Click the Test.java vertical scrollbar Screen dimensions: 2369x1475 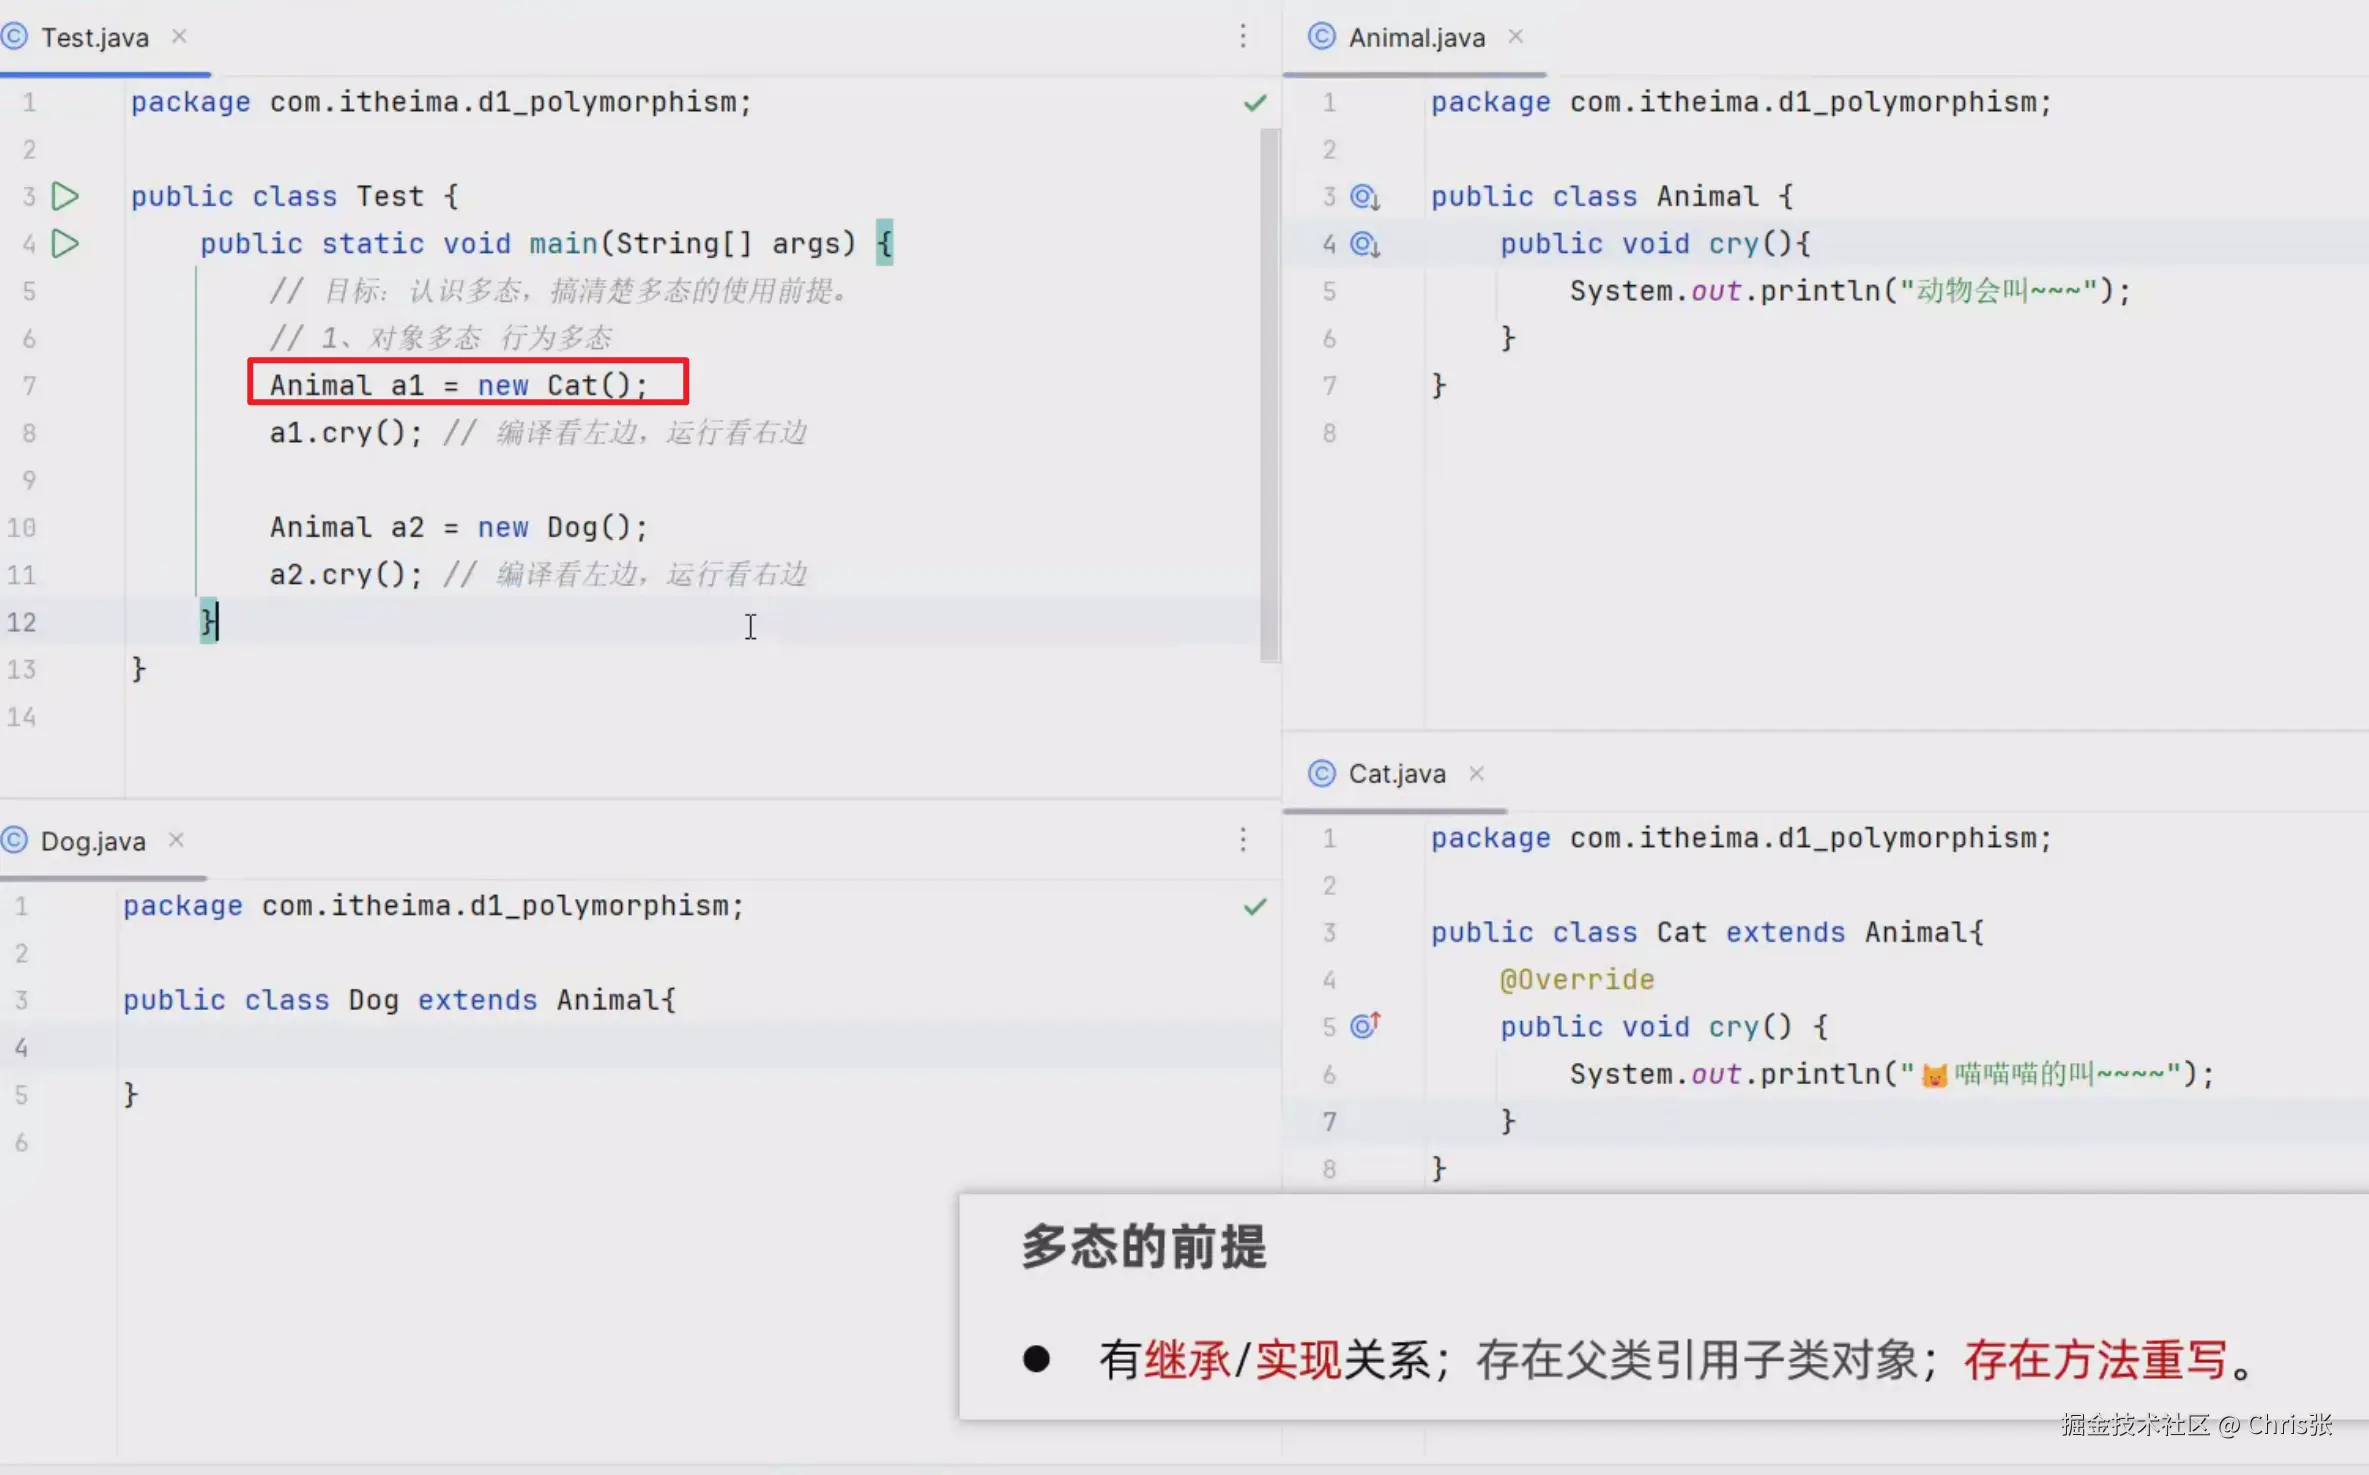[1270, 395]
